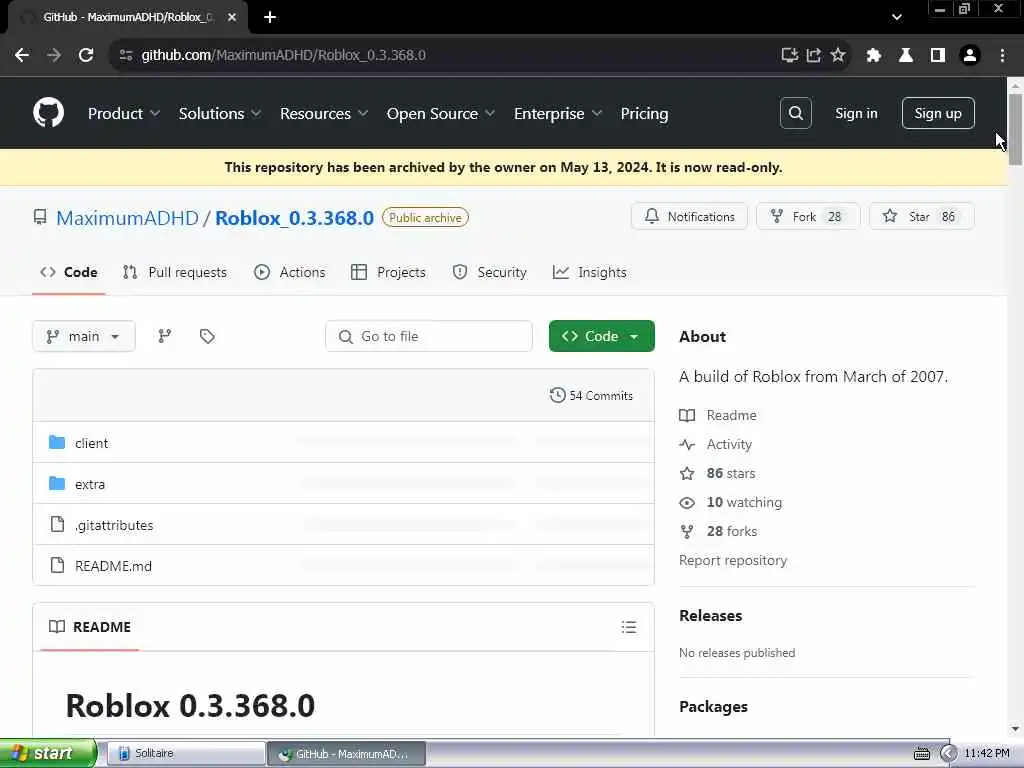This screenshot has height=768, width=1024.
Task: Open the Roblox_0.3.368.0 repository link
Action: (295, 217)
